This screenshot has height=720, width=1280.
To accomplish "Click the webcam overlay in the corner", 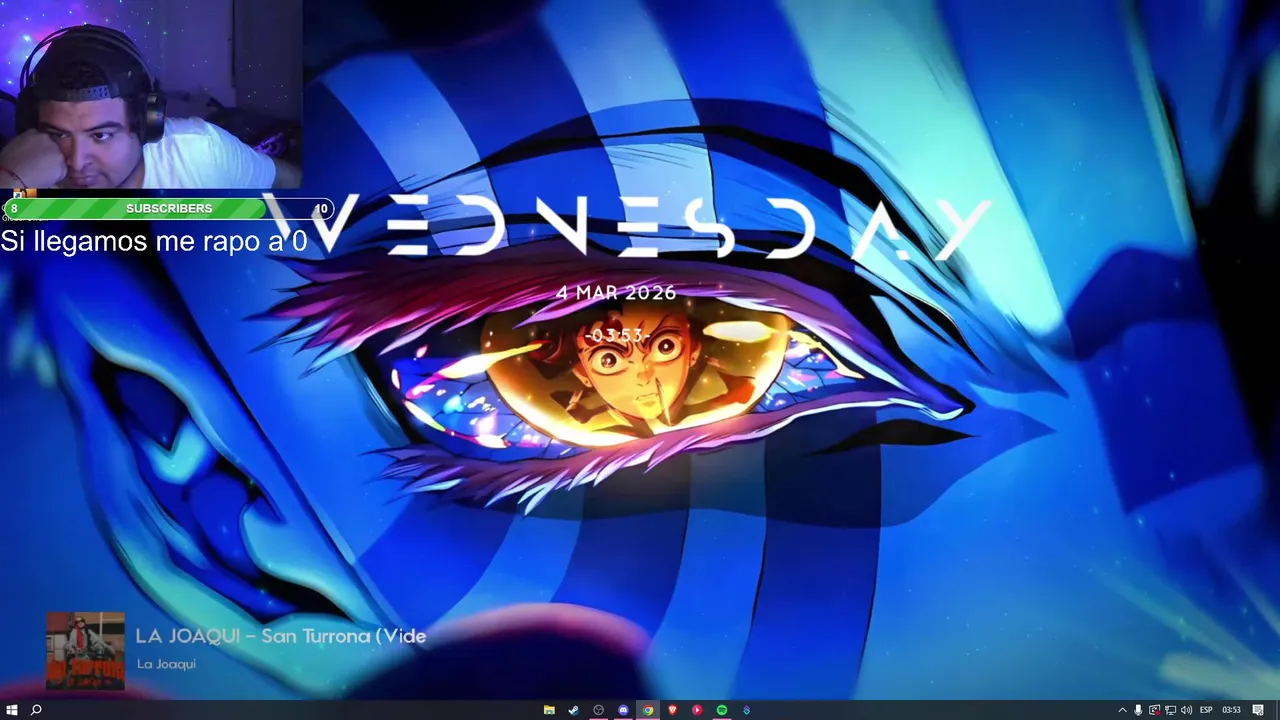I will pos(151,95).
